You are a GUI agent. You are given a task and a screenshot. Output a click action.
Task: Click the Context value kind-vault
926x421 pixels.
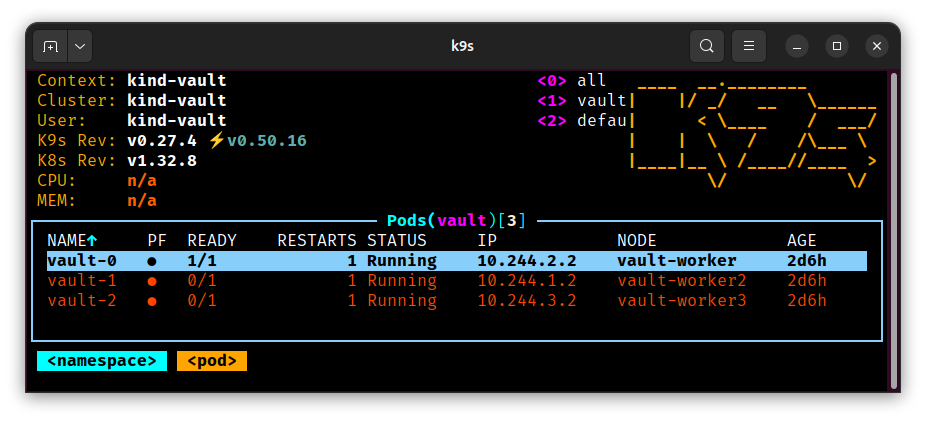[177, 81]
